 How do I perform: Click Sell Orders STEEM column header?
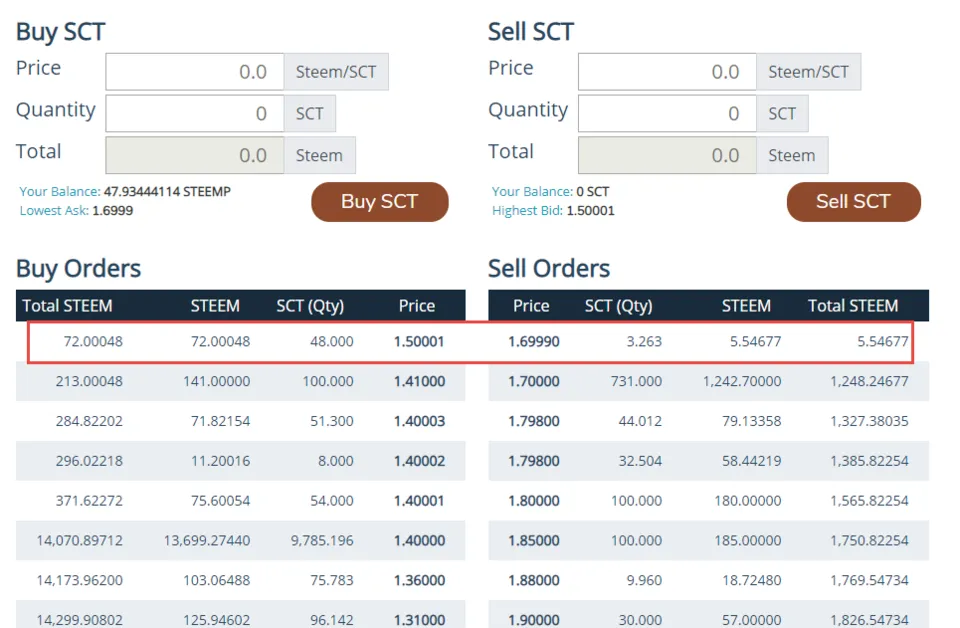click(746, 305)
